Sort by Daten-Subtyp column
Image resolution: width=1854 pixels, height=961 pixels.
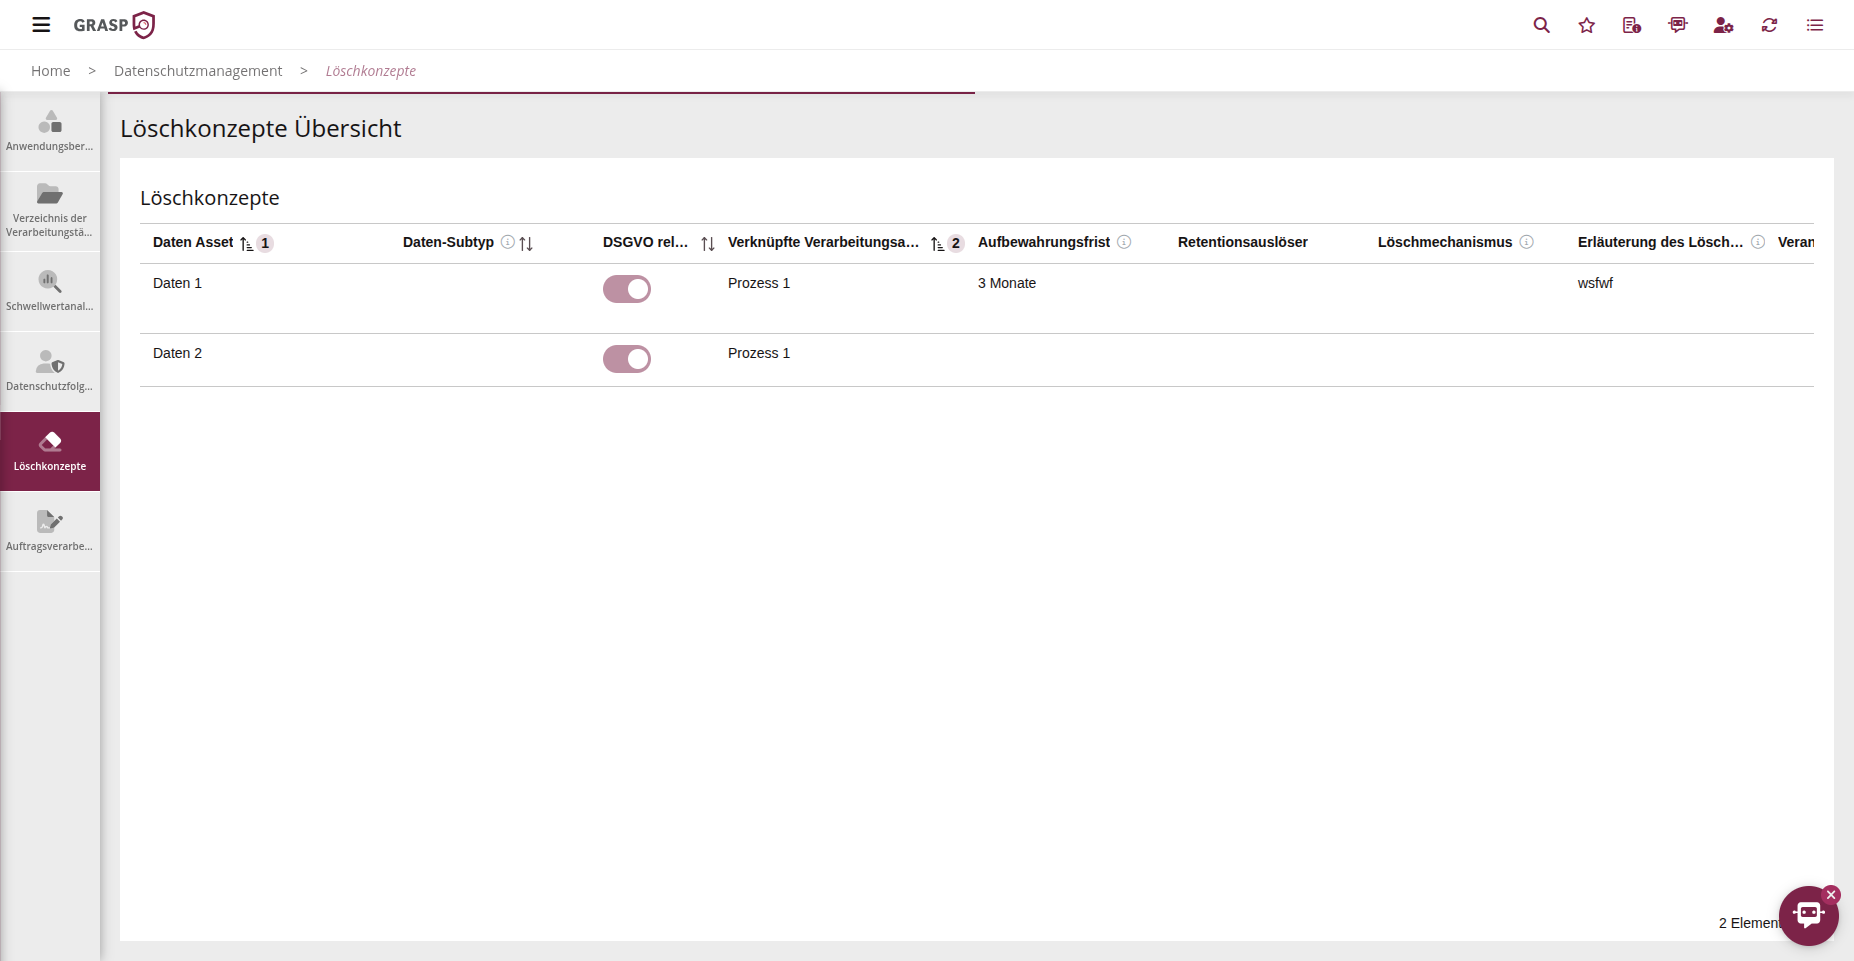526,243
